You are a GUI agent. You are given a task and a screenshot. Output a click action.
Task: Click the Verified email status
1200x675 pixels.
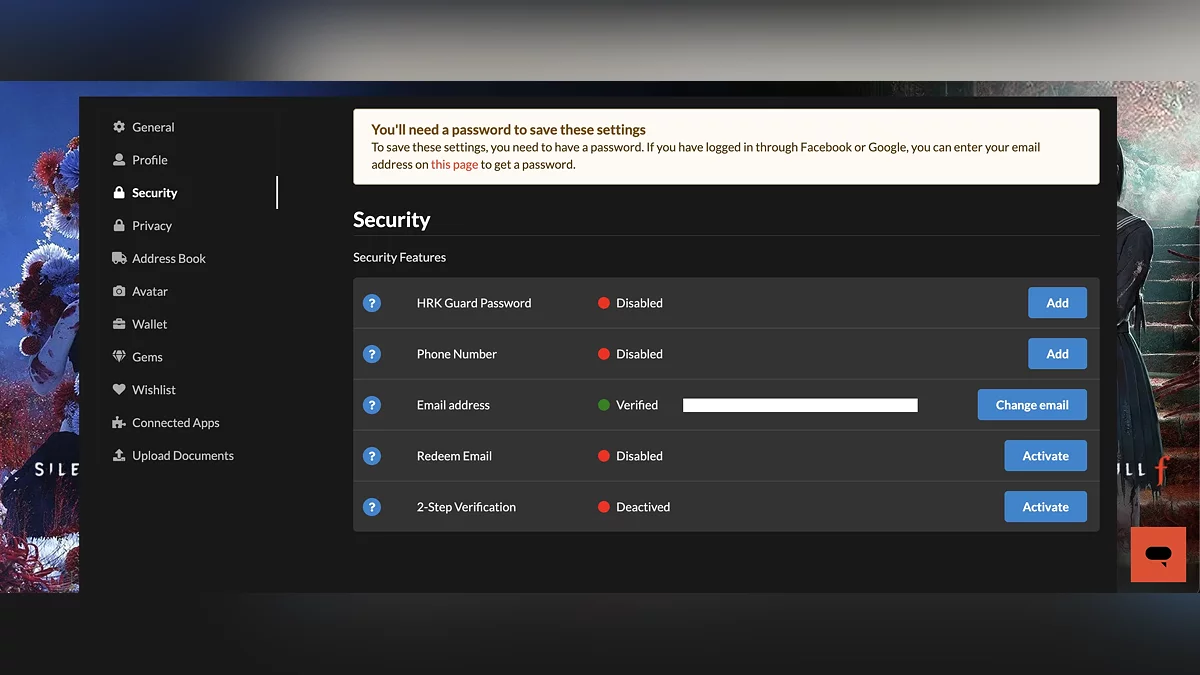(637, 405)
